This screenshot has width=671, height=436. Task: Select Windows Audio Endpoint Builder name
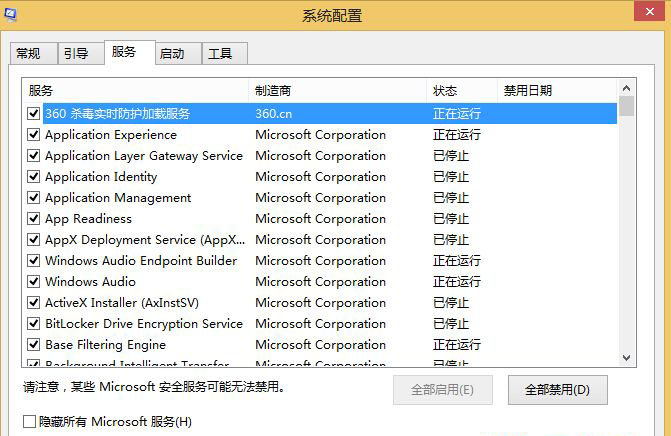coord(141,261)
